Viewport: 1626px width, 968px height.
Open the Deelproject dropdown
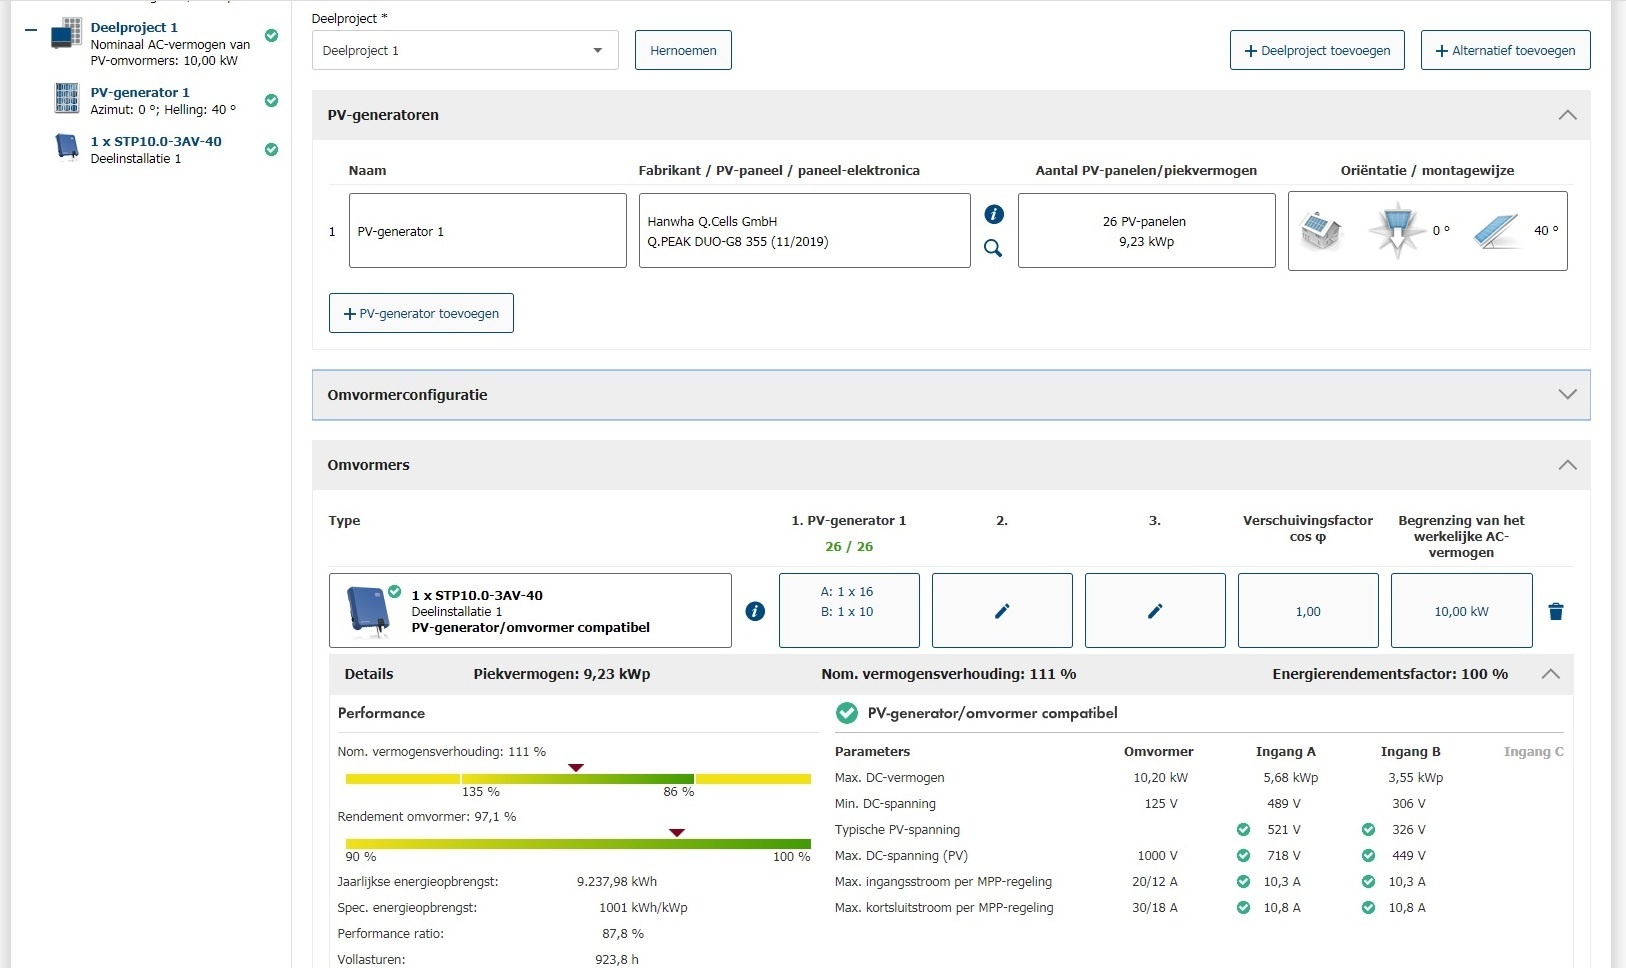[x=465, y=51]
